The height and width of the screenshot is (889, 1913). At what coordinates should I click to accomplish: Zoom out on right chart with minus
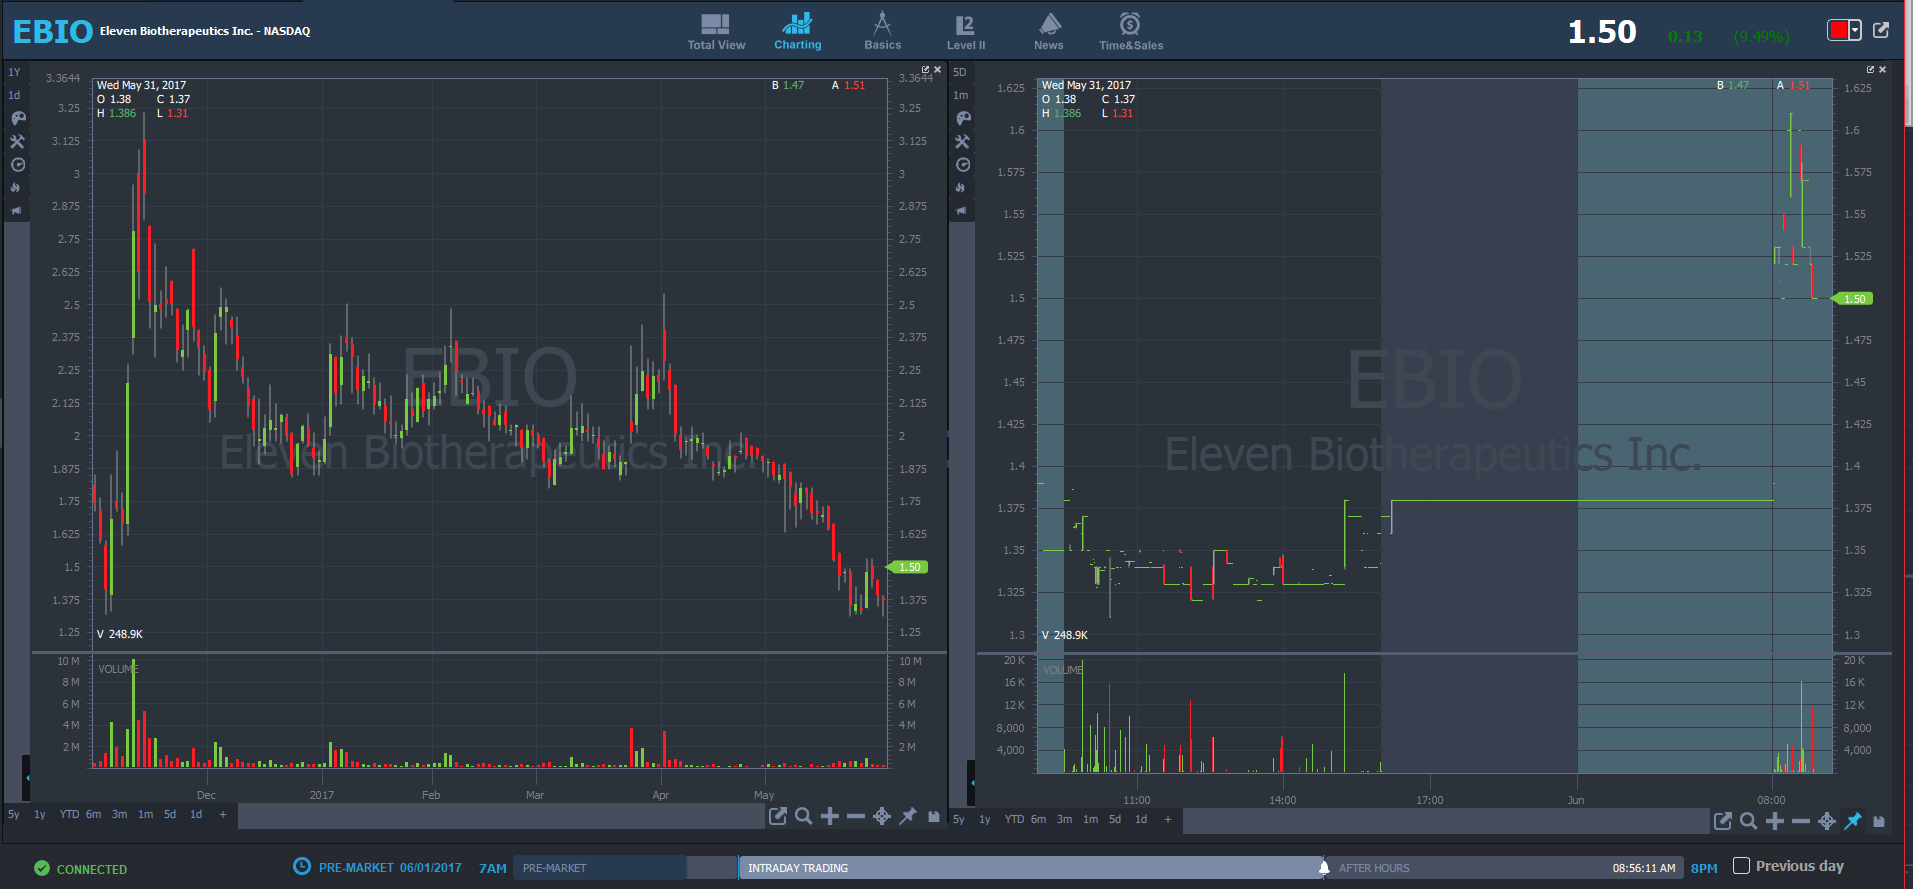tap(1800, 821)
